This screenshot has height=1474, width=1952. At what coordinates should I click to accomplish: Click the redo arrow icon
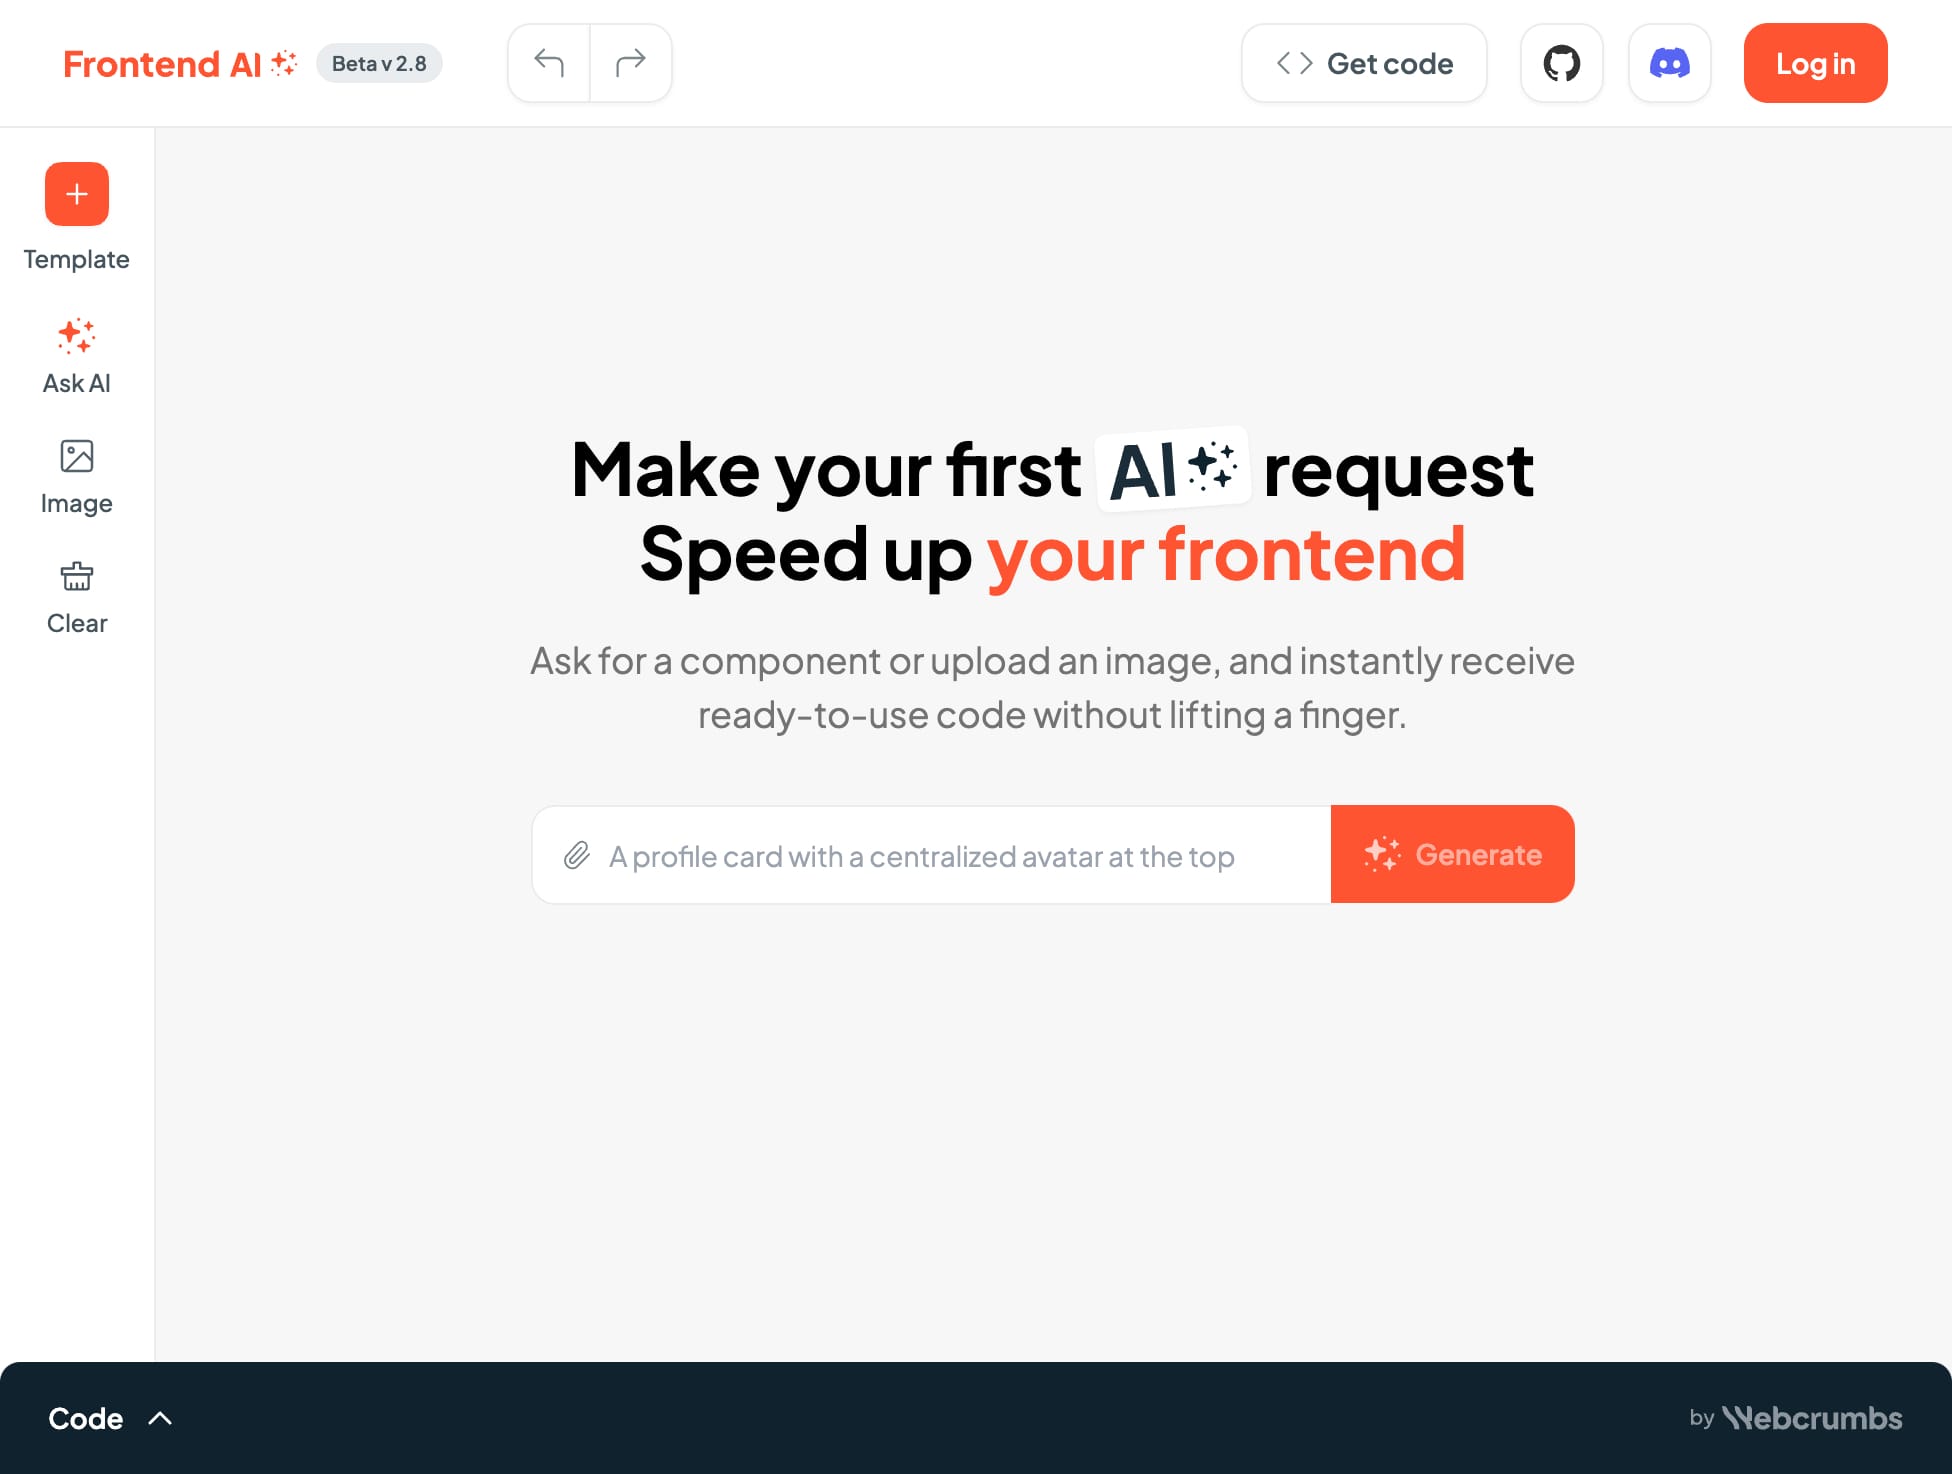(x=630, y=63)
